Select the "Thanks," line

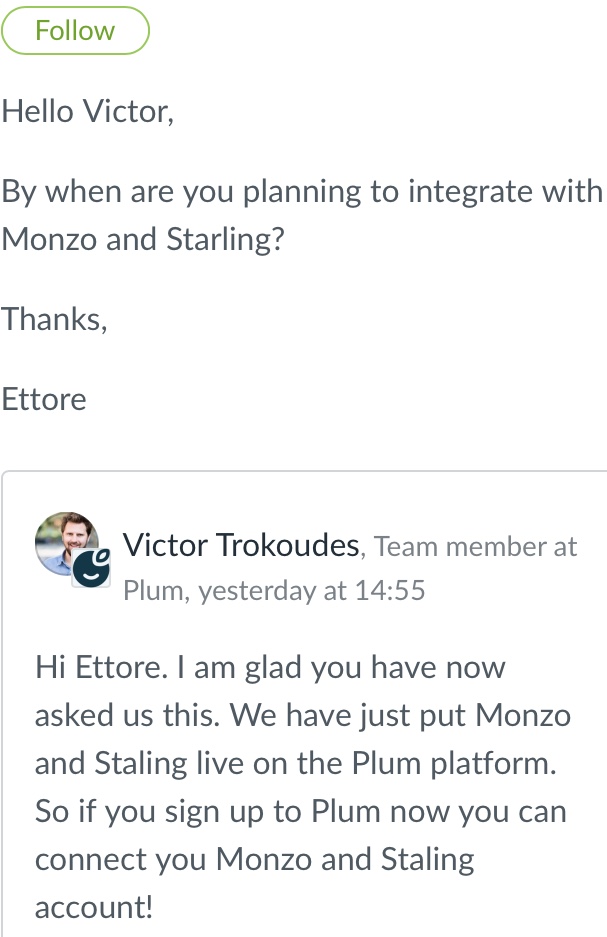pos(54,319)
